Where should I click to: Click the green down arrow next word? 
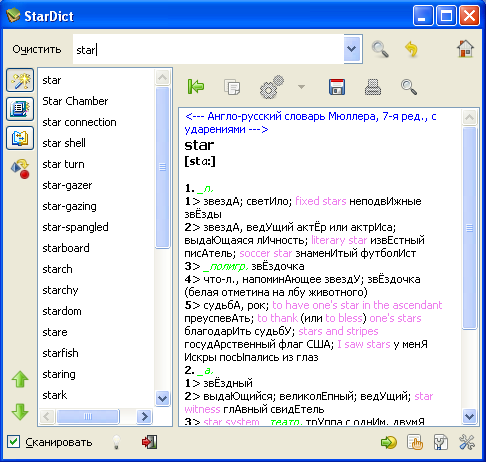tap(20, 411)
